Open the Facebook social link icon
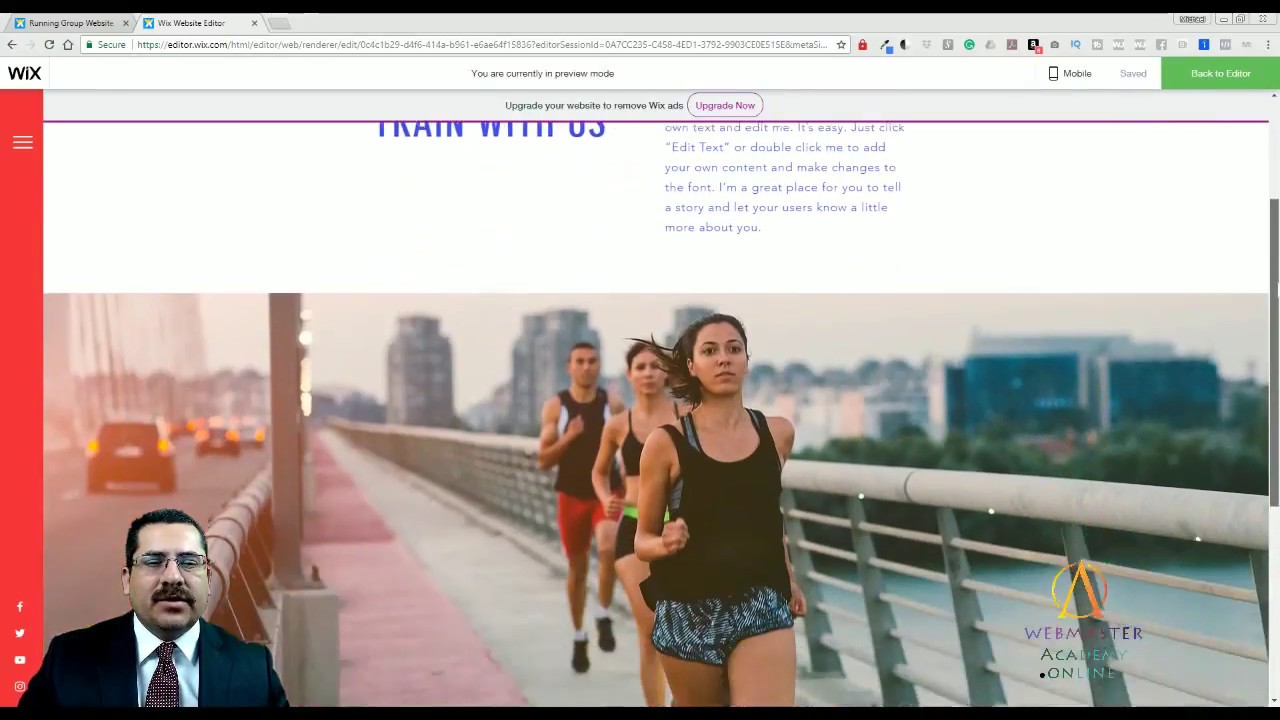Screen dimensions: 1280x720 pyautogui.click(x=19, y=607)
